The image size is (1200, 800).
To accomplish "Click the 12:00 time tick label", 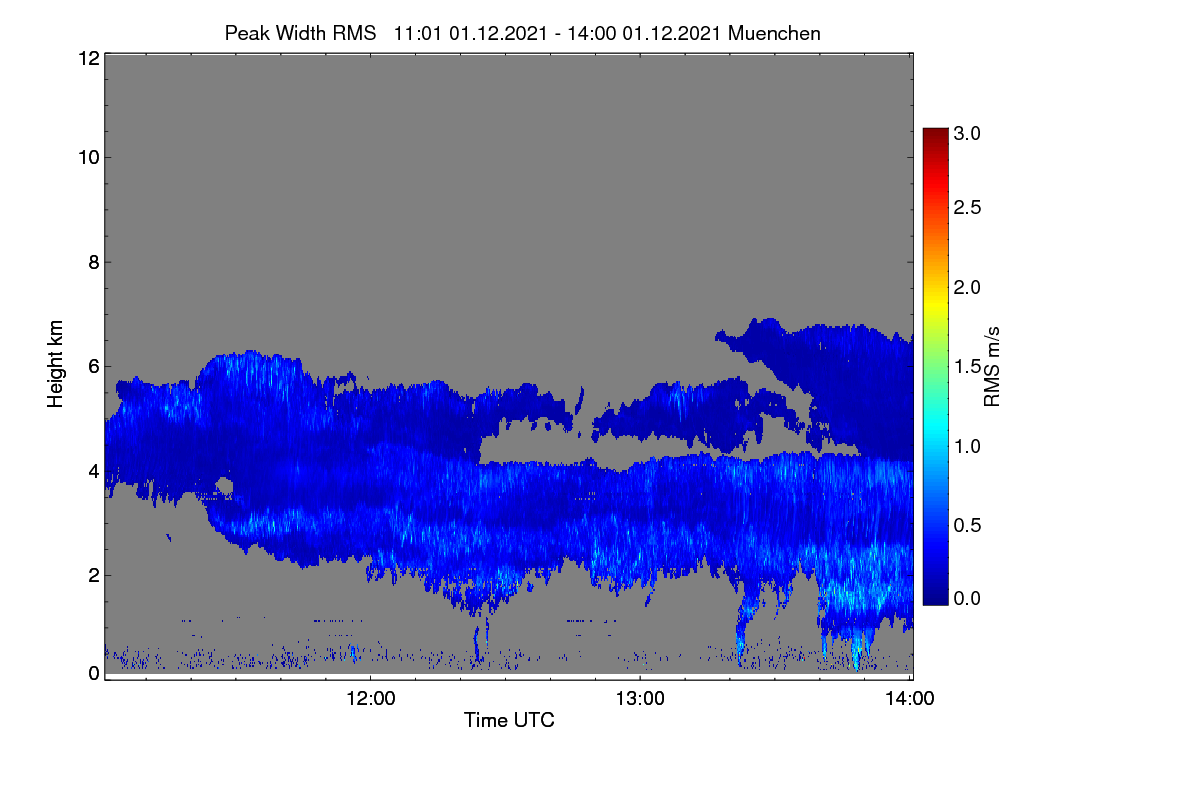I will [370, 699].
